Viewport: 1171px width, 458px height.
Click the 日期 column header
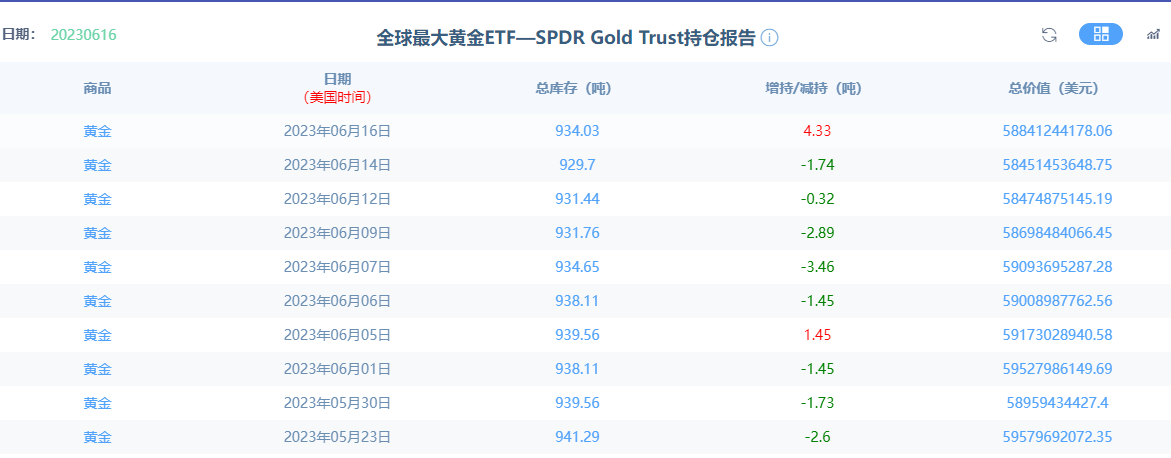(x=338, y=78)
